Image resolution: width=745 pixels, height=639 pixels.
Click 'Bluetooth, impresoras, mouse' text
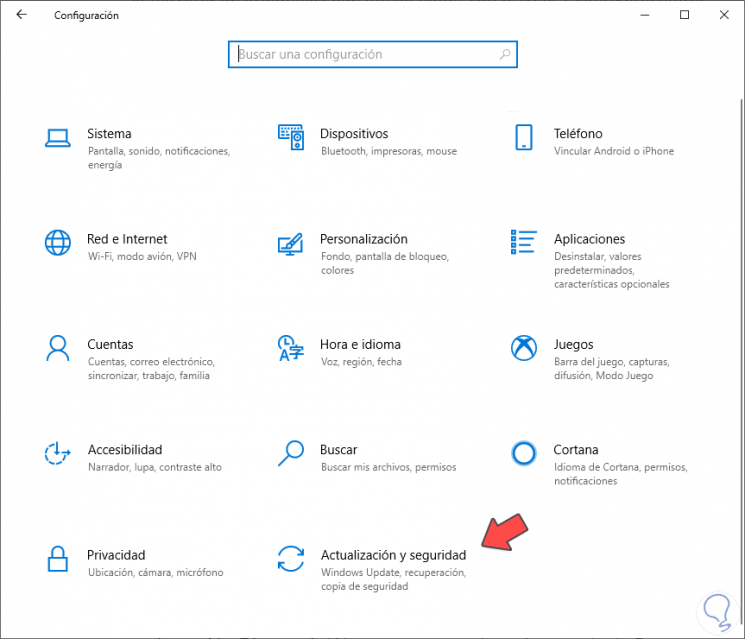pyautogui.click(x=389, y=151)
